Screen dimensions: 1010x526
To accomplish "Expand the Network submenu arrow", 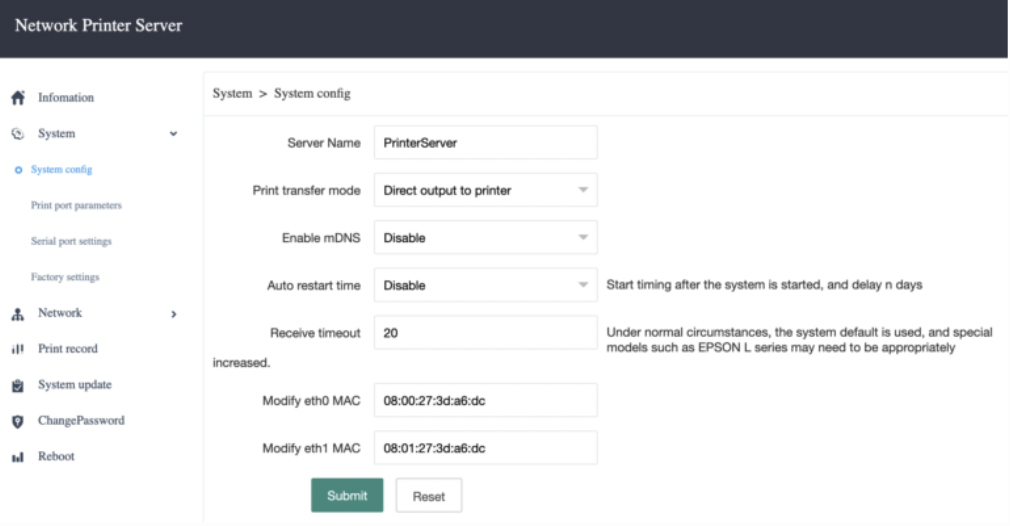I will click(x=173, y=314).
